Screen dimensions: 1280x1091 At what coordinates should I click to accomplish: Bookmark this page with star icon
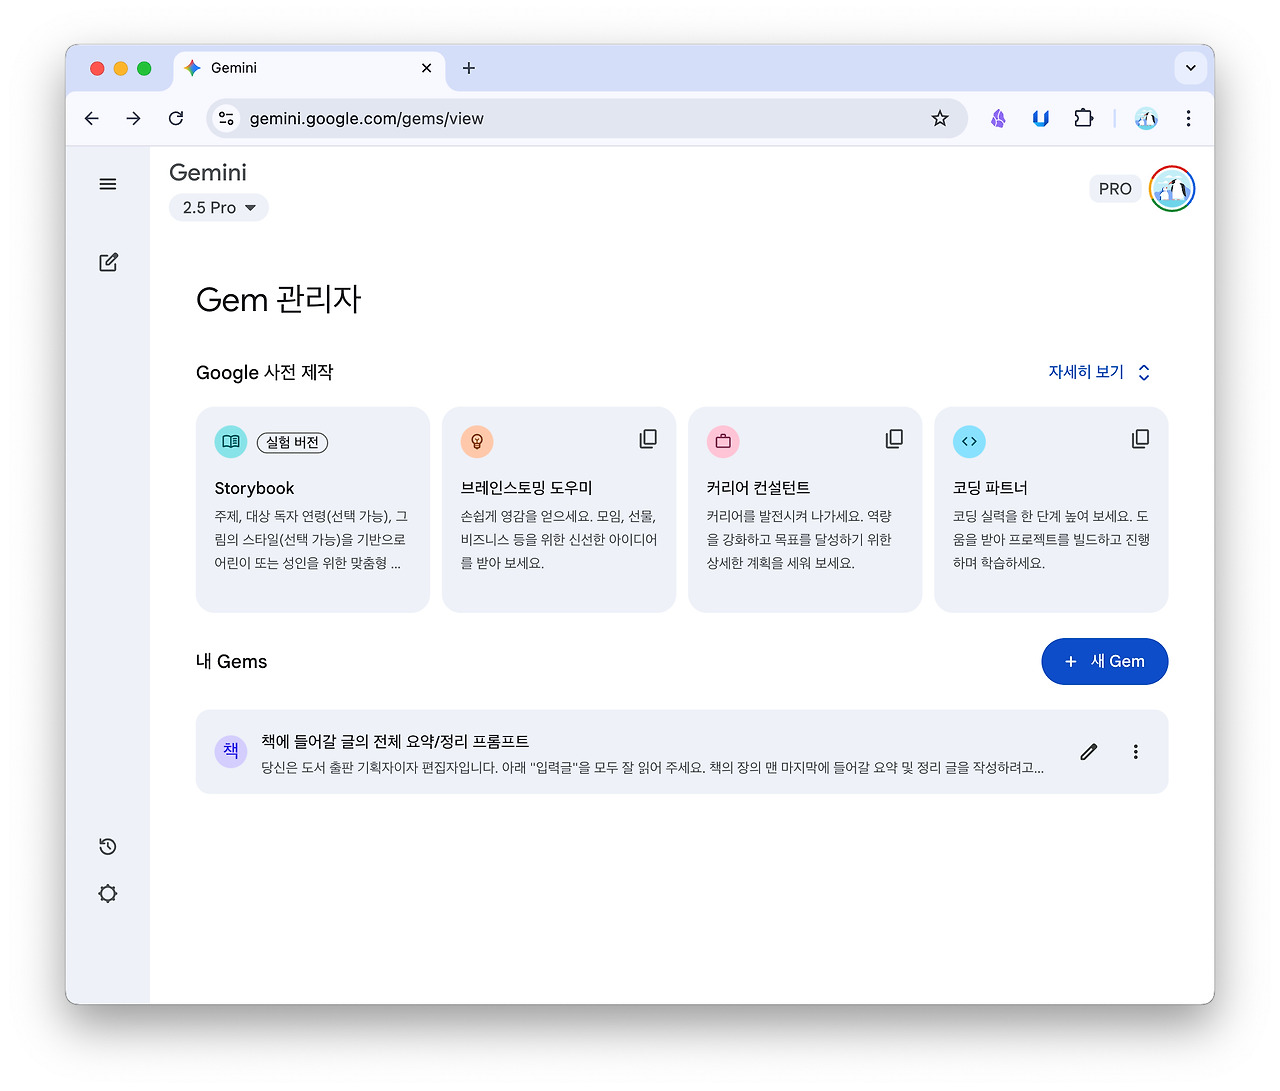coord(940,119)
